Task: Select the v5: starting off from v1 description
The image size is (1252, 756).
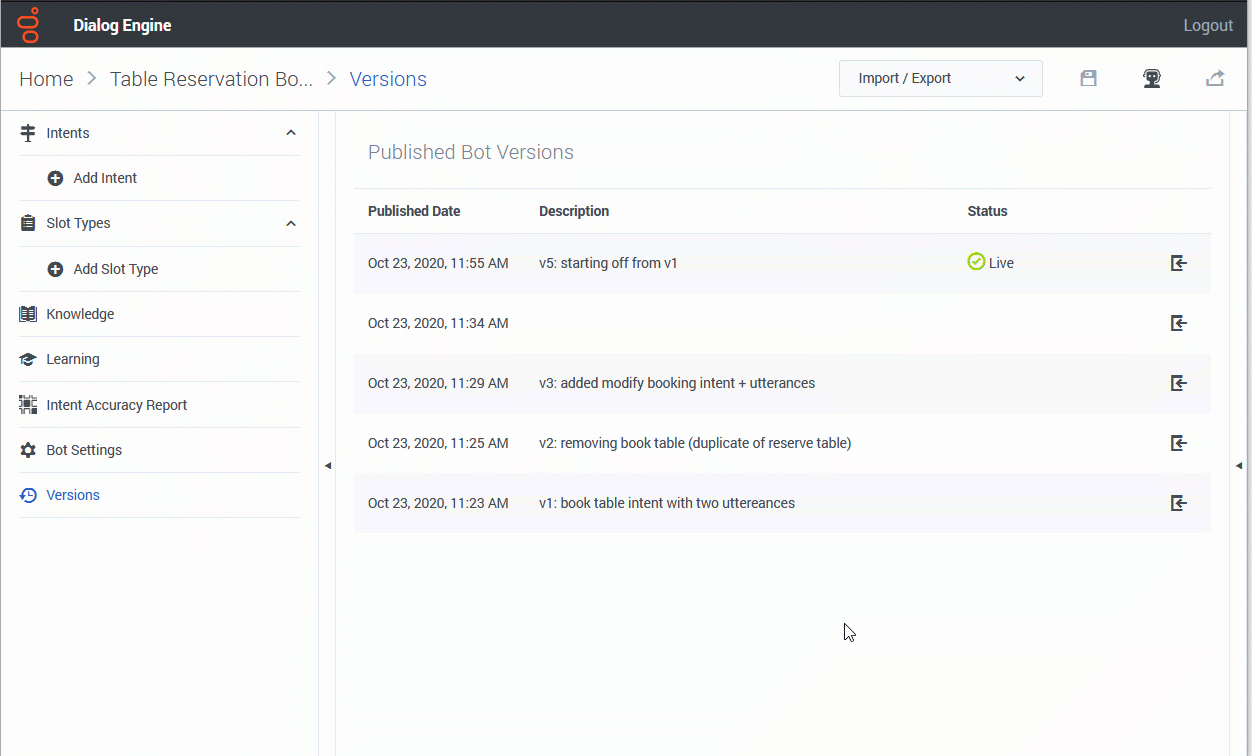Action: click(608, 263)
